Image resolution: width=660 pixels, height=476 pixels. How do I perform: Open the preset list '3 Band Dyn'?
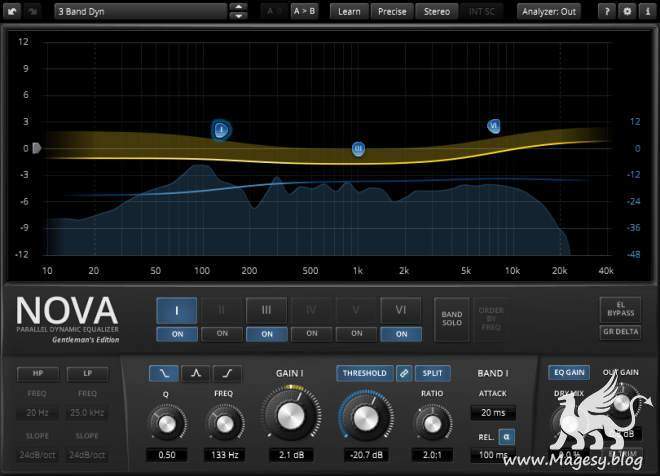click(x=140, y=12)
